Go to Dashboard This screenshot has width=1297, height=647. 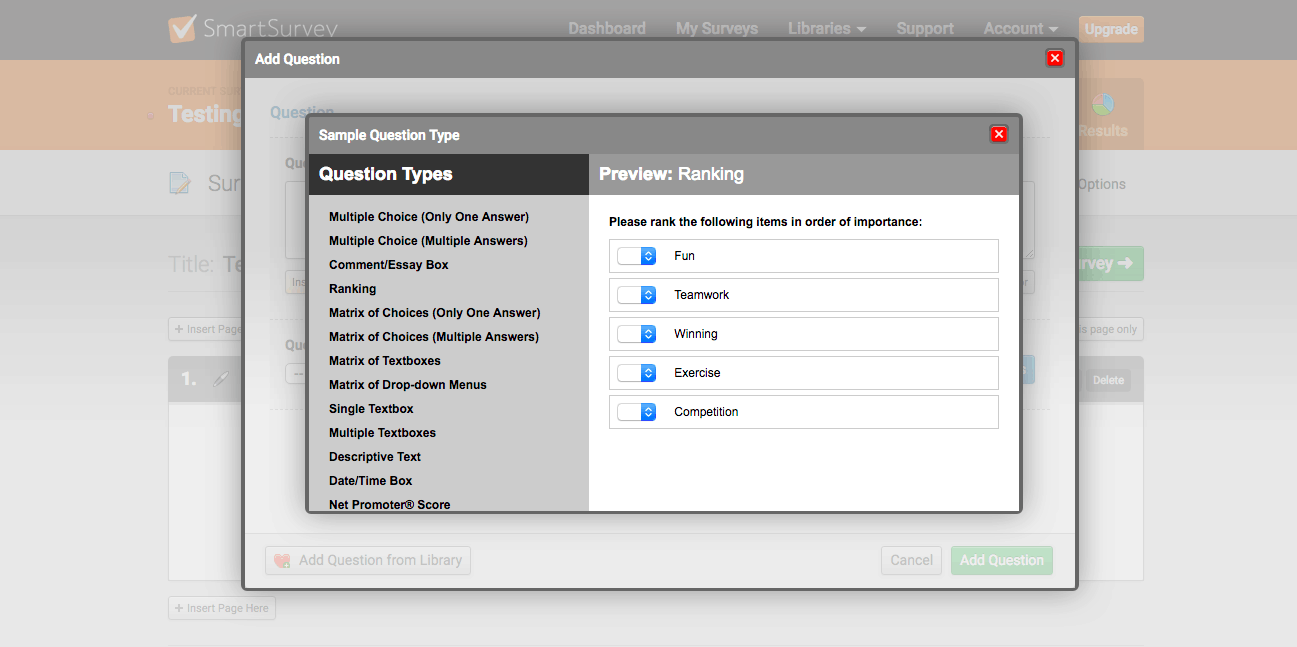coord(607,29)
